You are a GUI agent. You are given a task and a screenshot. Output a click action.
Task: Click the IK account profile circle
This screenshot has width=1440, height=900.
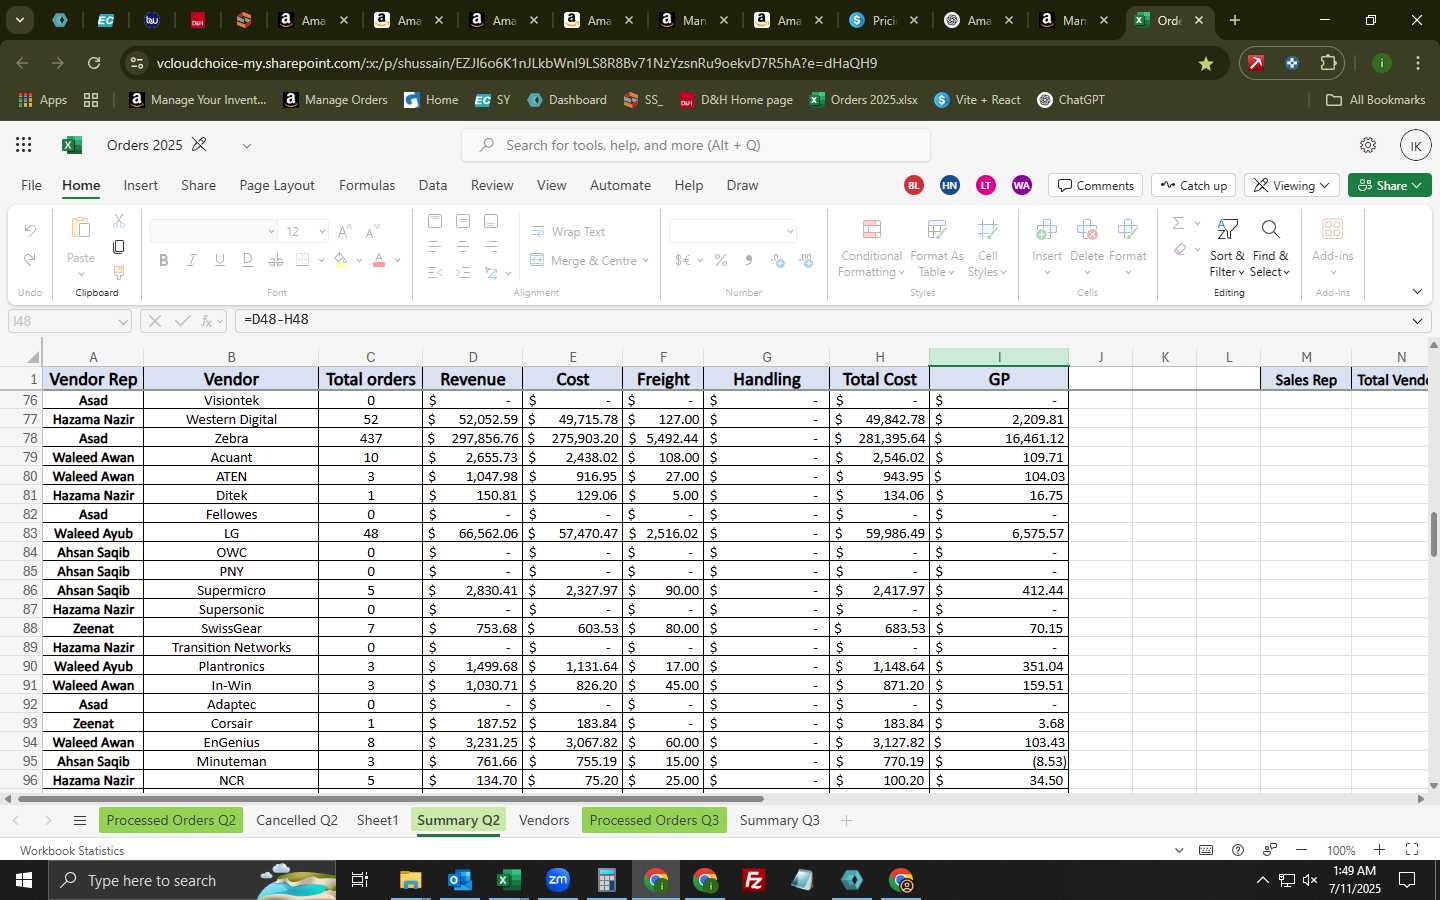pyautogui.click(x=1415, y=145)
